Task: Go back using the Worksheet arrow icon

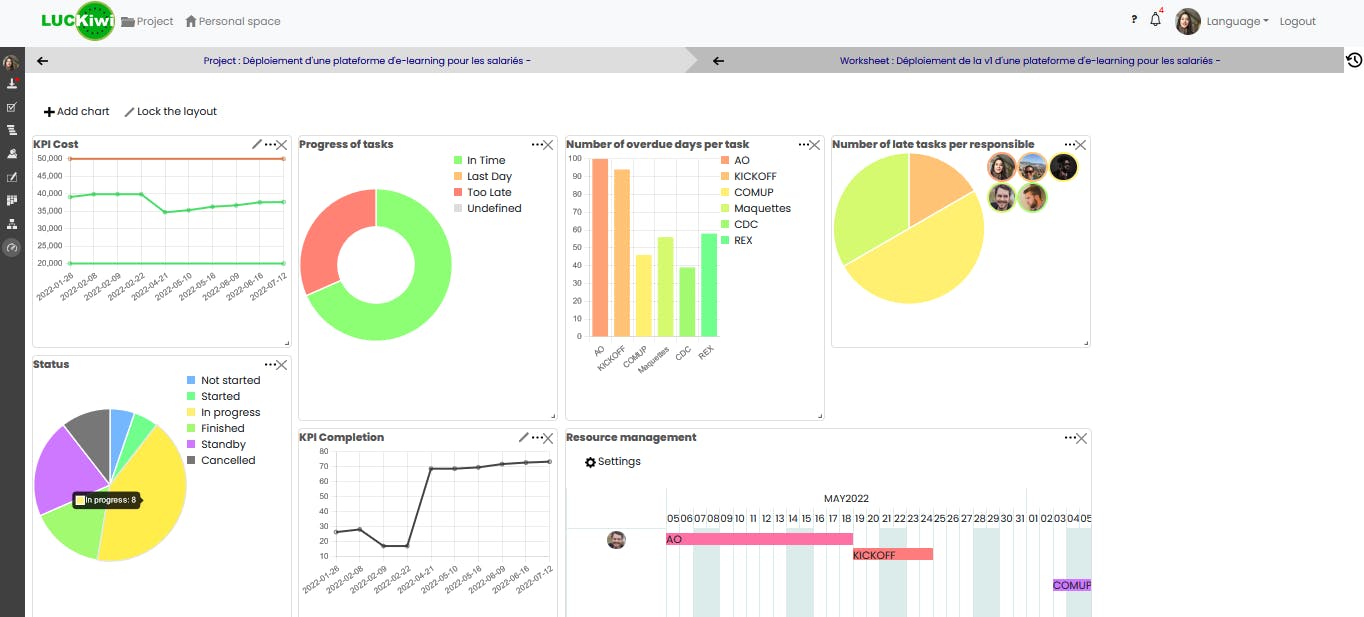Action: pos(718,61)
